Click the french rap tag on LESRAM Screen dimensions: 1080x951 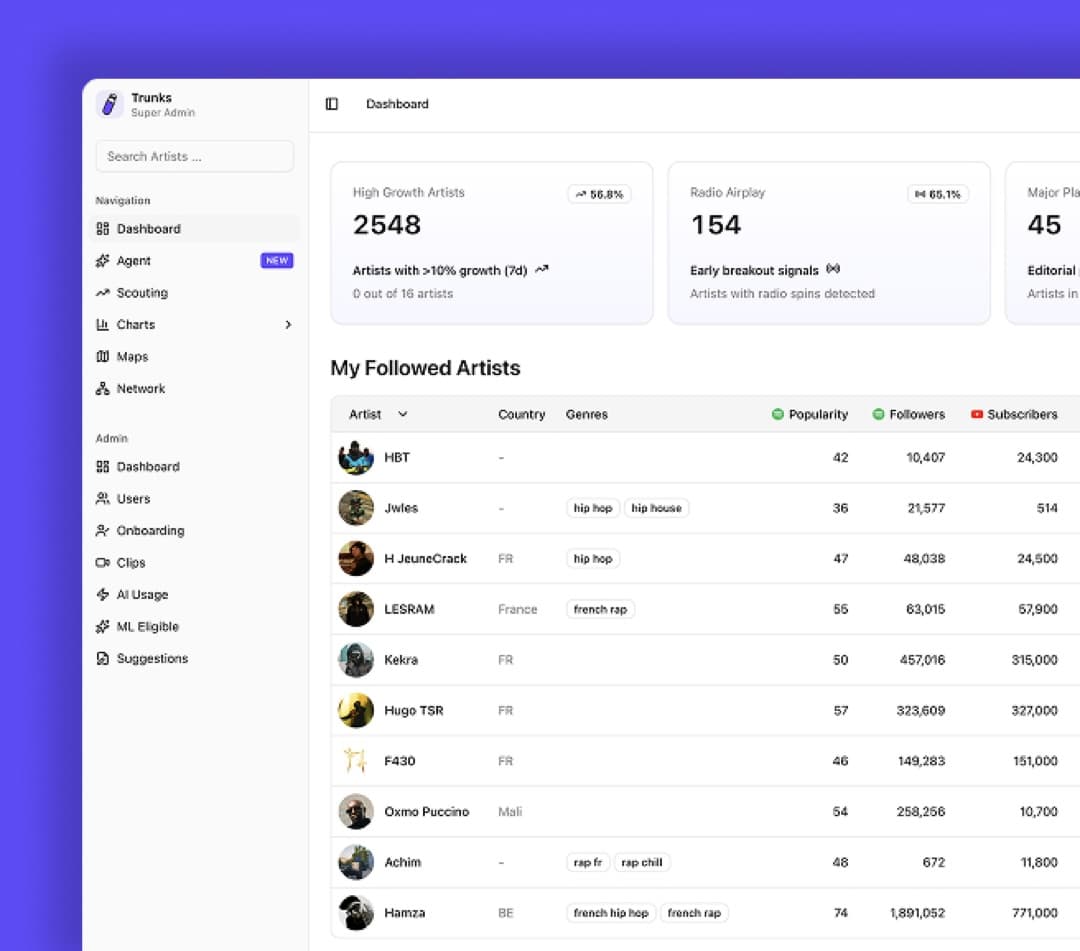point(601,609)
